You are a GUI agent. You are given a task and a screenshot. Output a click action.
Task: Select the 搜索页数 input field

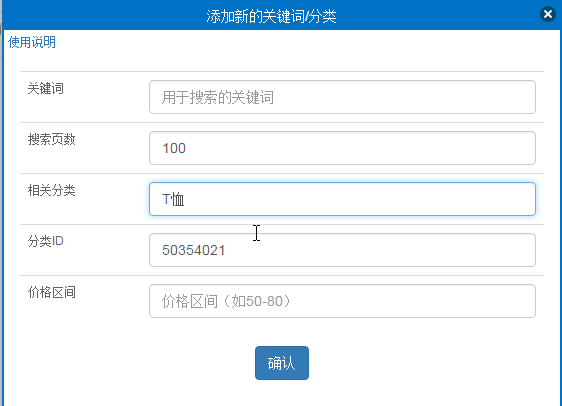(x=342, y=148)
